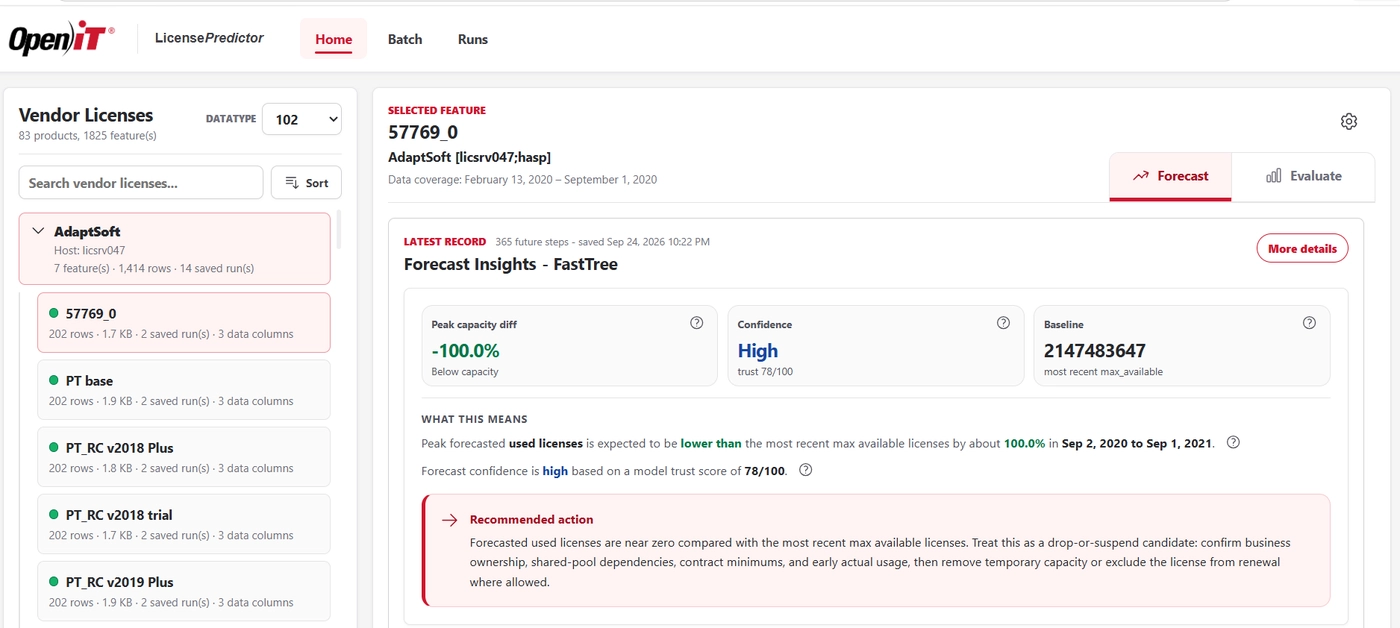Click the OpenIT logo

point(61,39)
